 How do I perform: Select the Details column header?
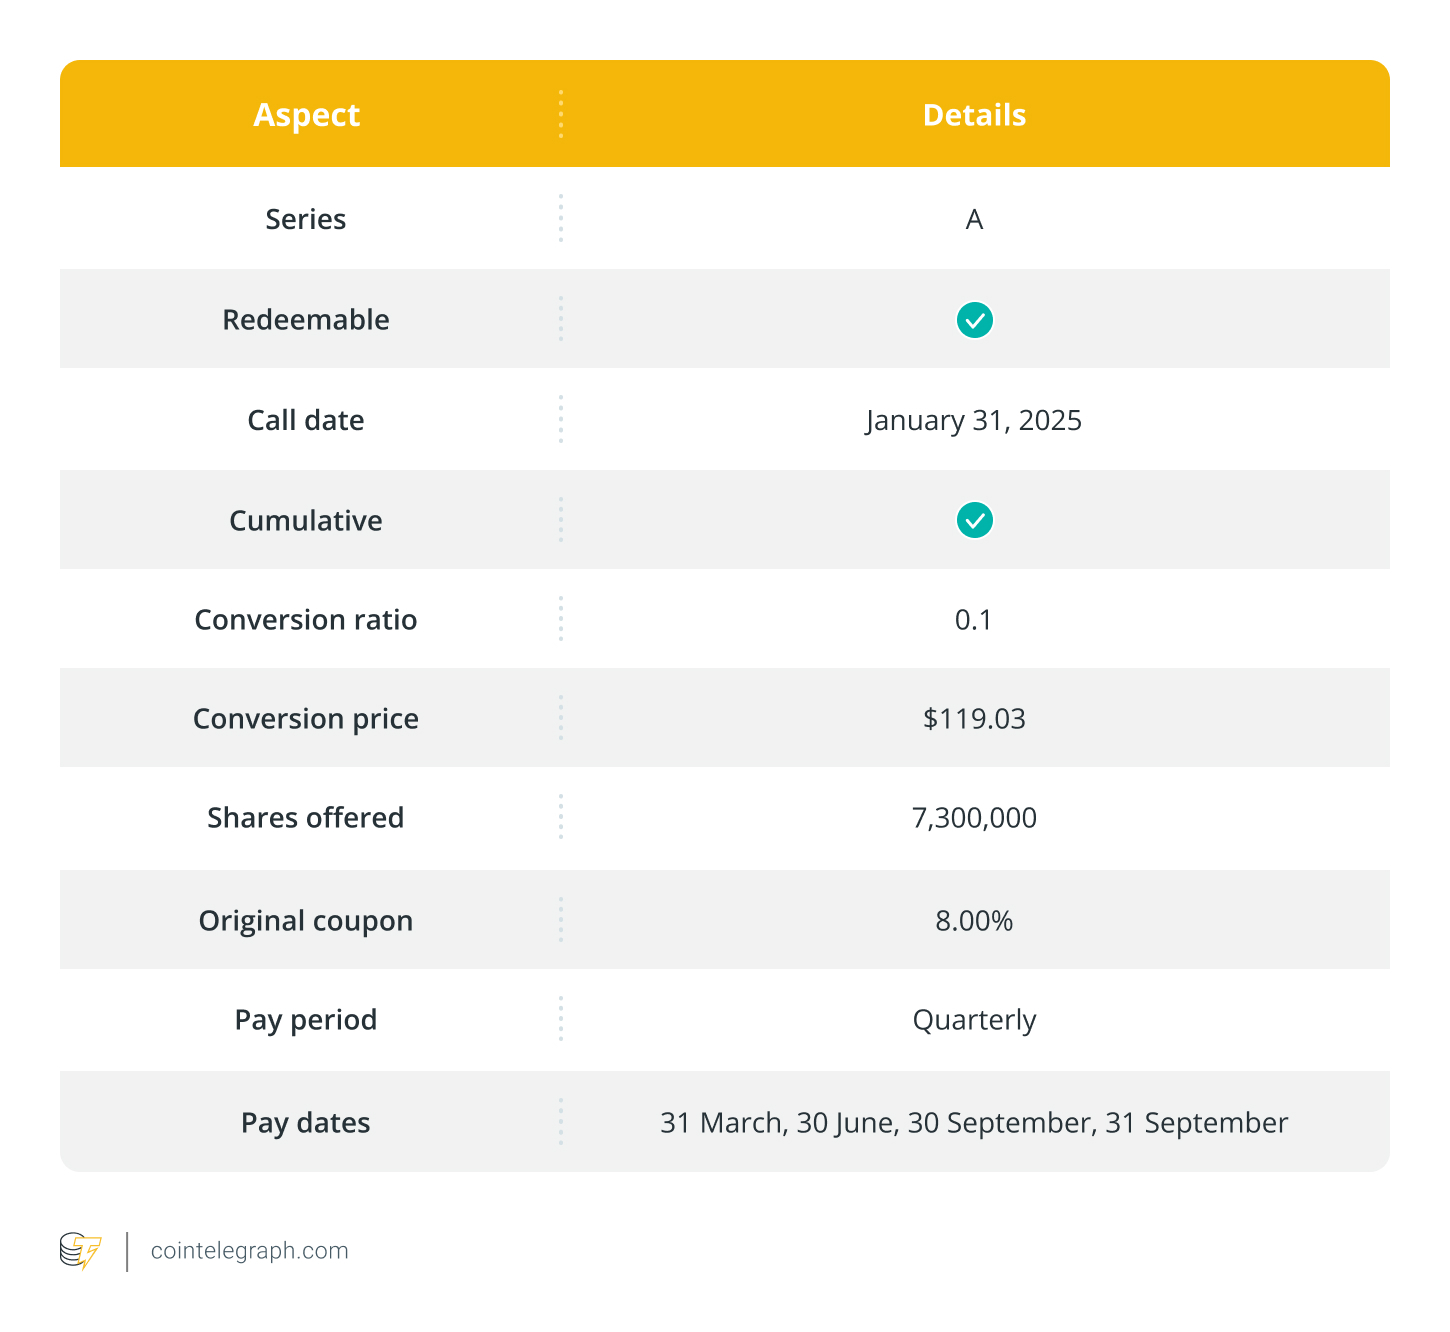pos(974,115)
